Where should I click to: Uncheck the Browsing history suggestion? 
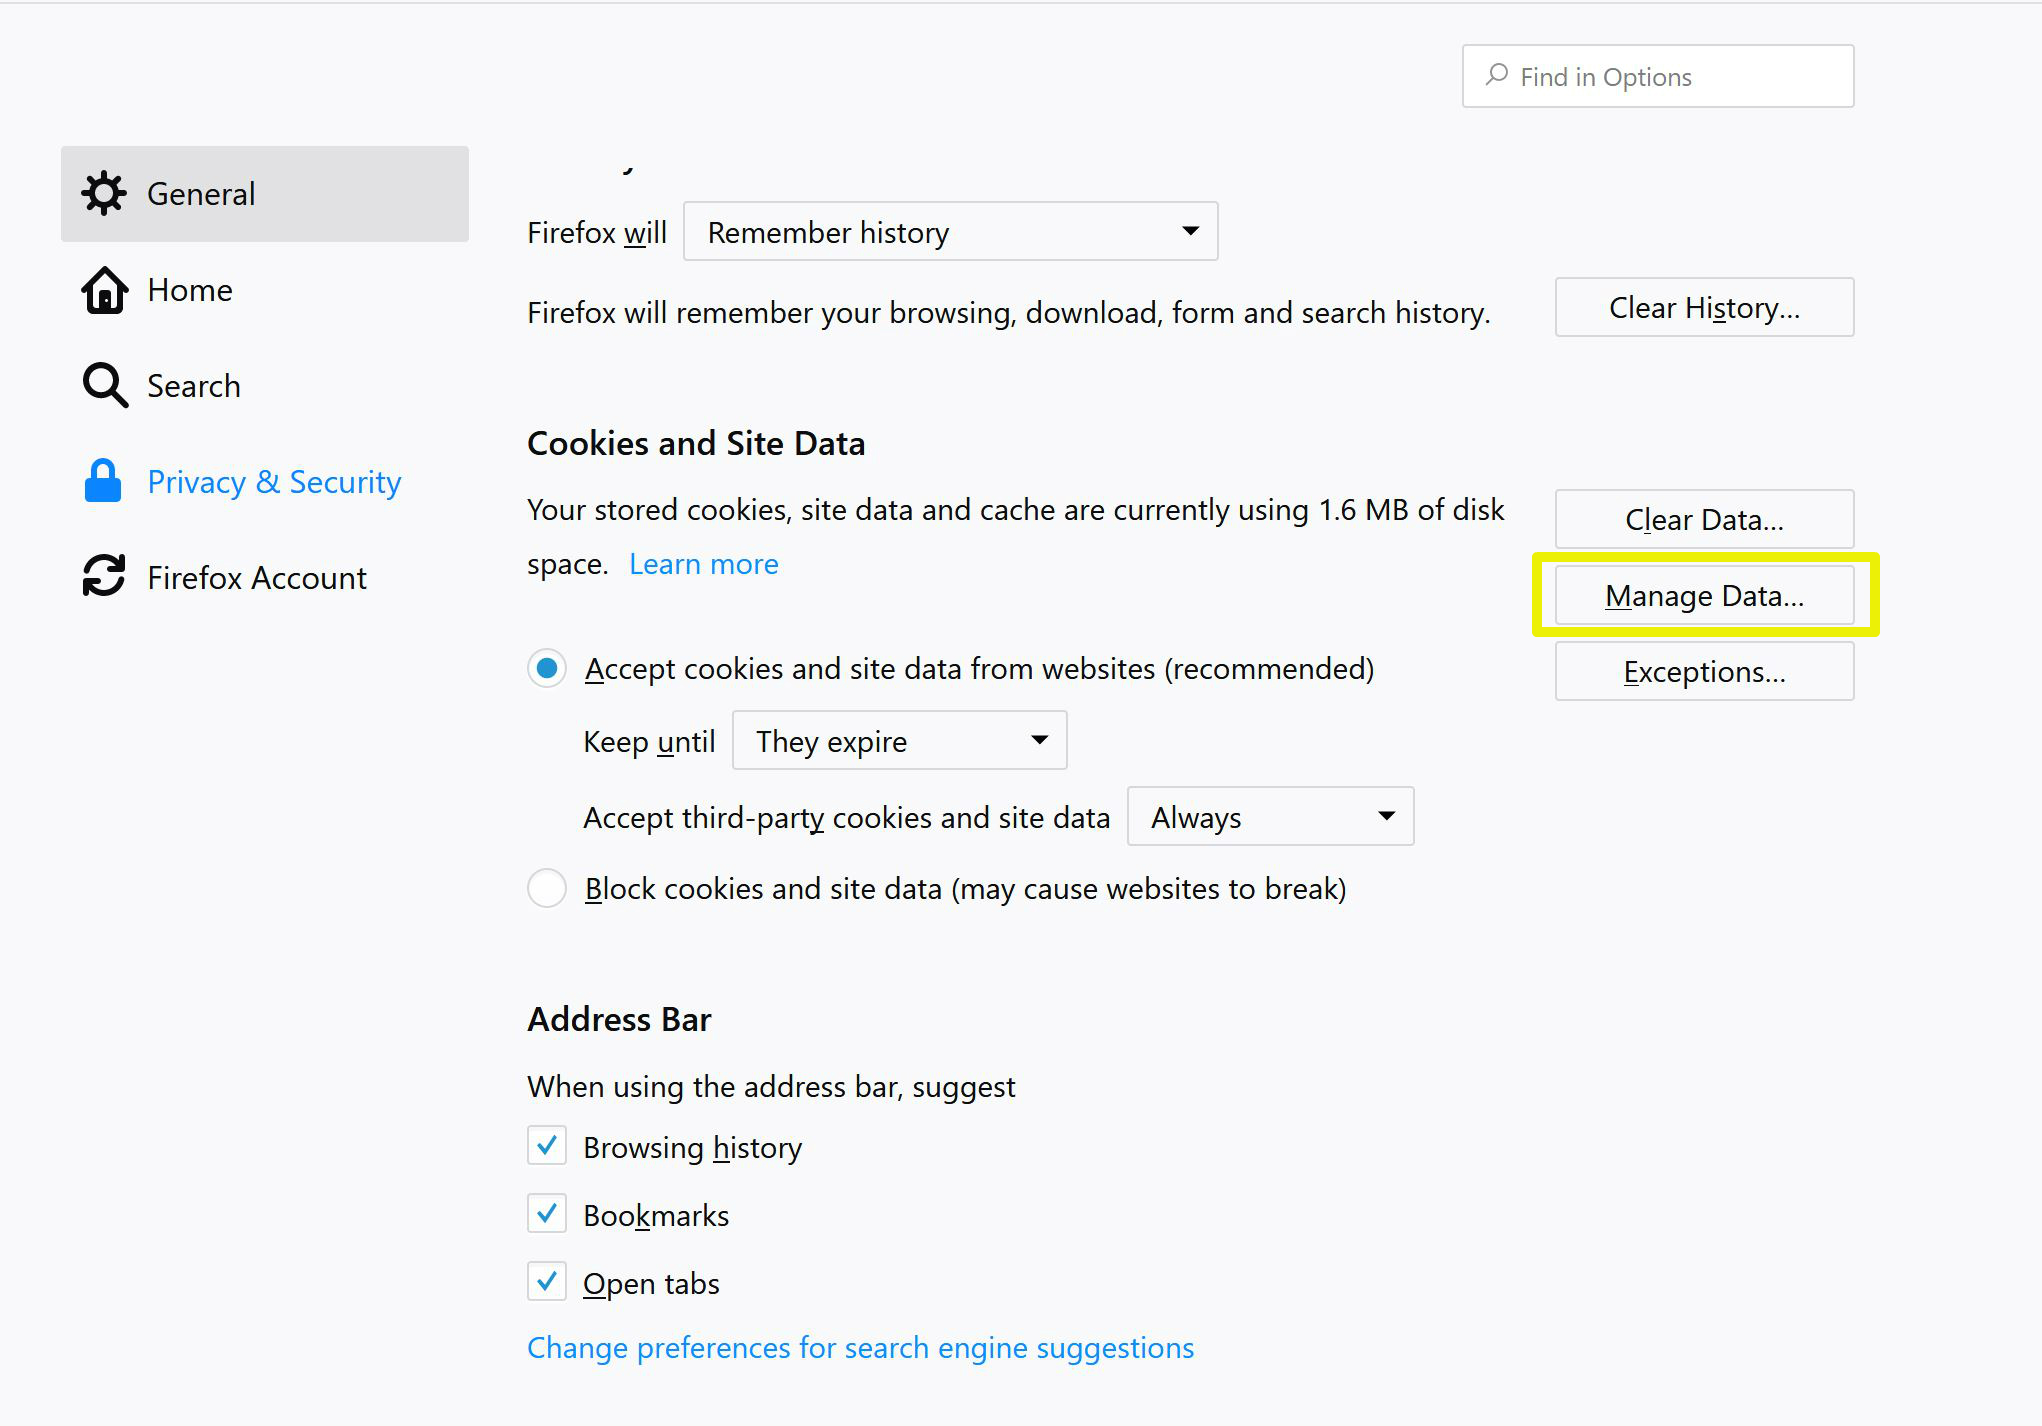pyautogui.click(x=547, y=1146)
